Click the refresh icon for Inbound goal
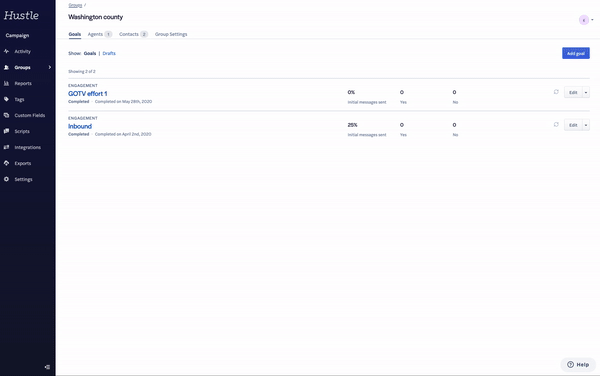This screenshot has height=376, width=600. (556, 125)
